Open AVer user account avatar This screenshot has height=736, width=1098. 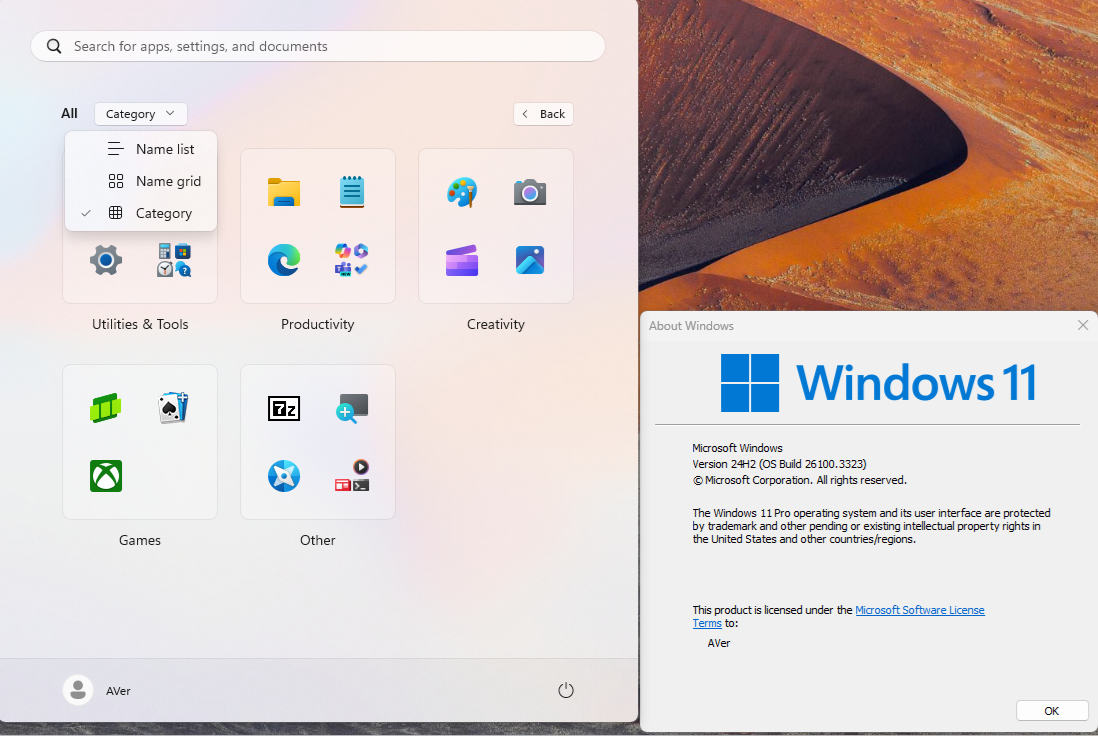click(x=78, y=690)
